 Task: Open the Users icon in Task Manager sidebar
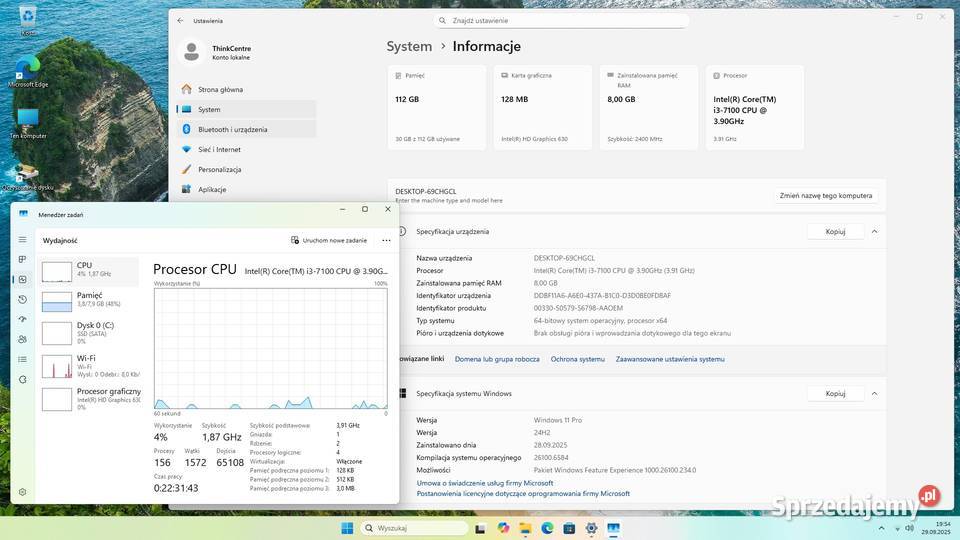click(x=22, y=339)
